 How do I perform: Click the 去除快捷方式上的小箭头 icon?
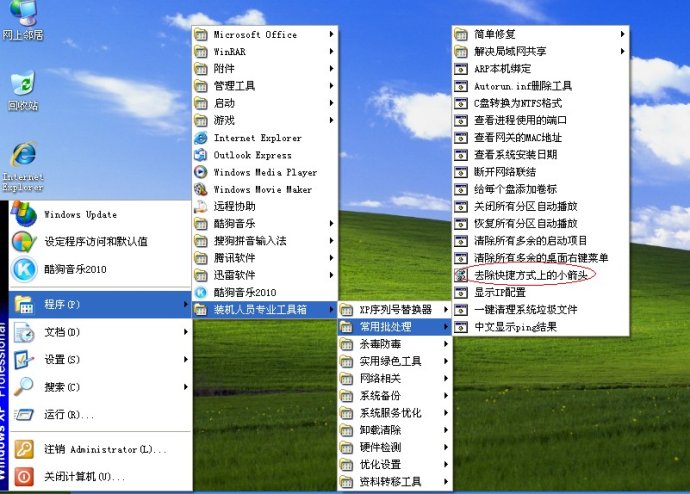coord(461,275)
